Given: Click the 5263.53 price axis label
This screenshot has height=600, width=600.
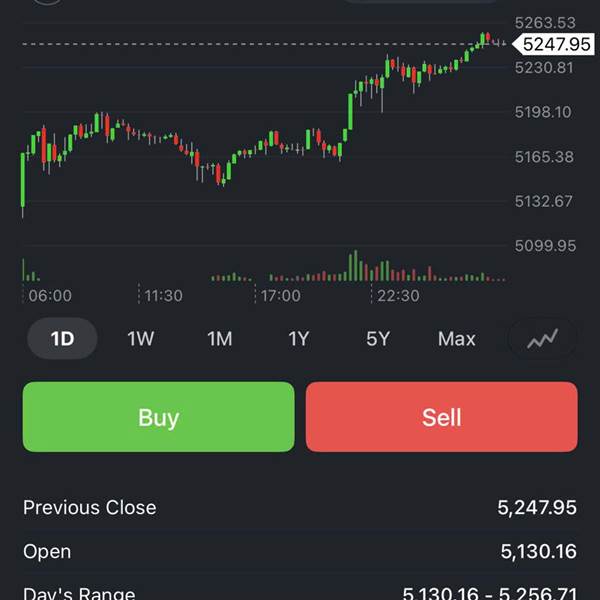Looking at the screenshot, I should (545, 23).
